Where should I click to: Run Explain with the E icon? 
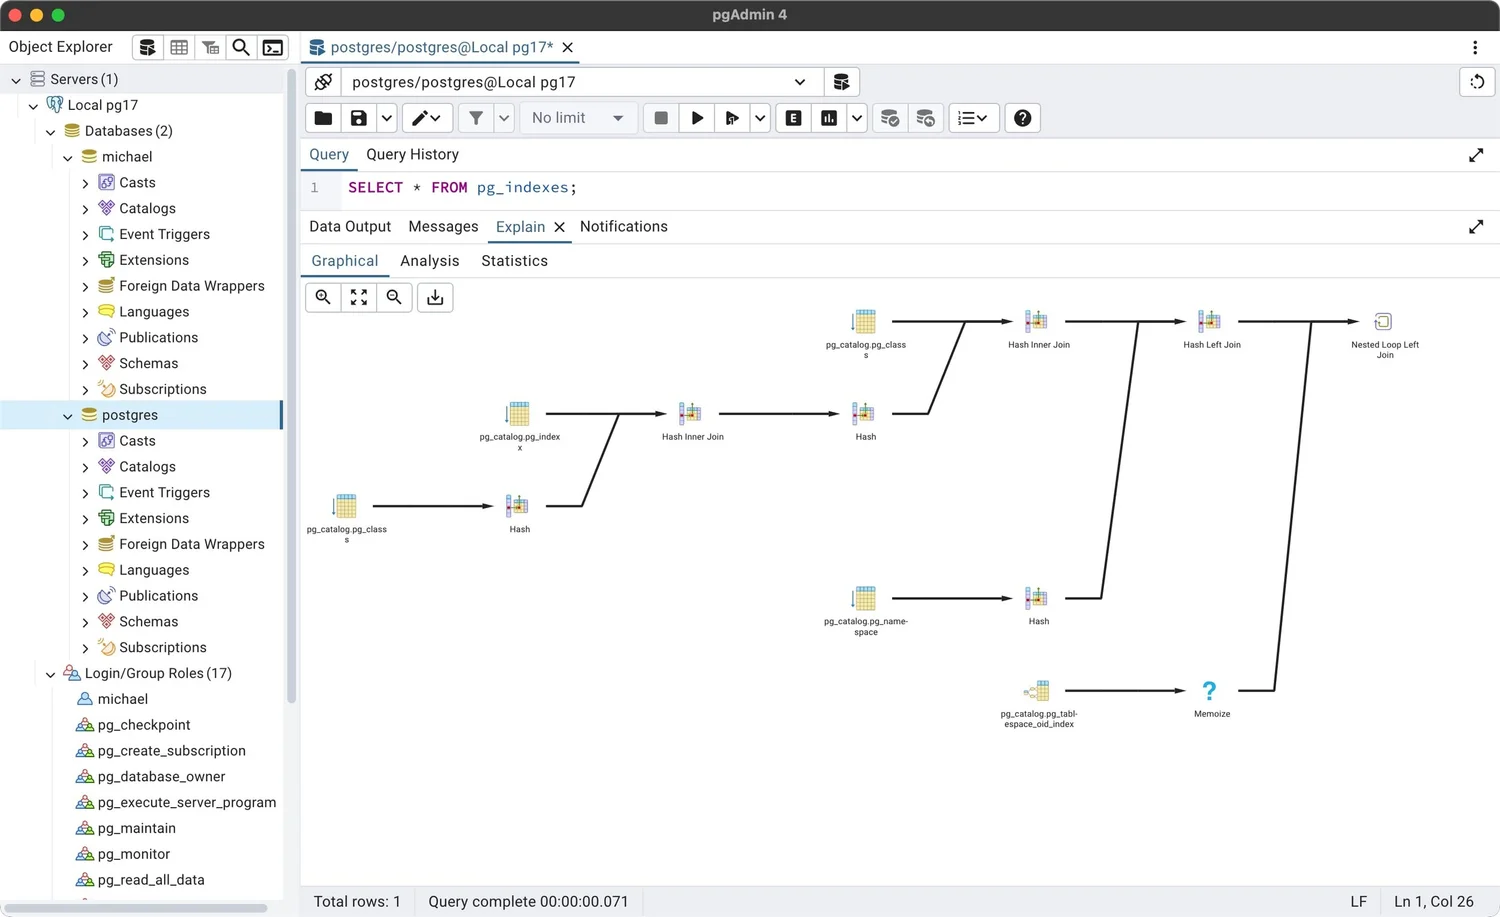point(792,118)
